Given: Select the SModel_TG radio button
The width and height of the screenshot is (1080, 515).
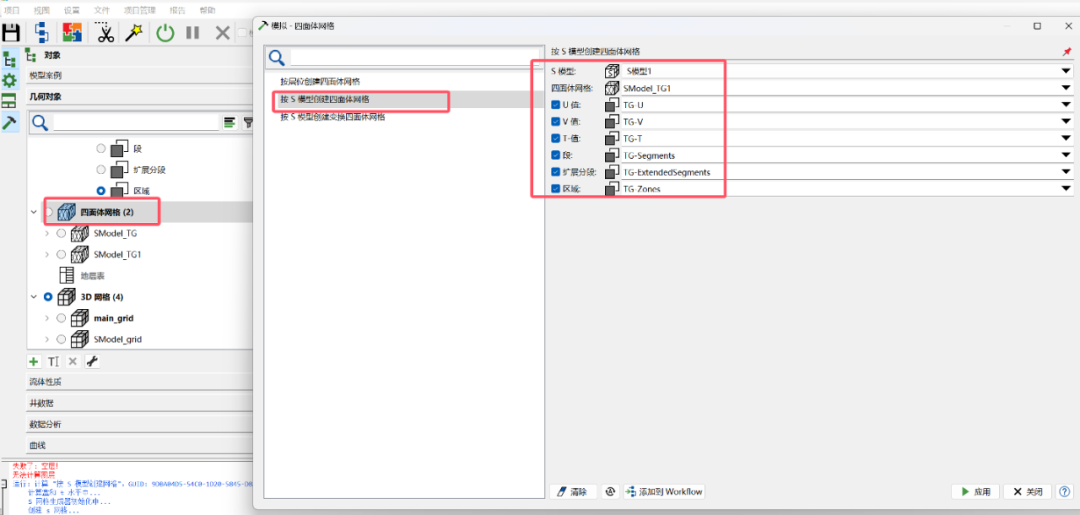Looking at the screenshot, I should tap(61, 233).
